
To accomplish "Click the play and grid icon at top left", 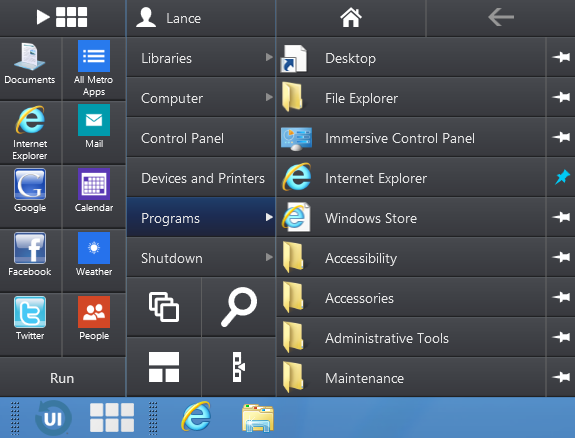I will (x=62, y=17).
